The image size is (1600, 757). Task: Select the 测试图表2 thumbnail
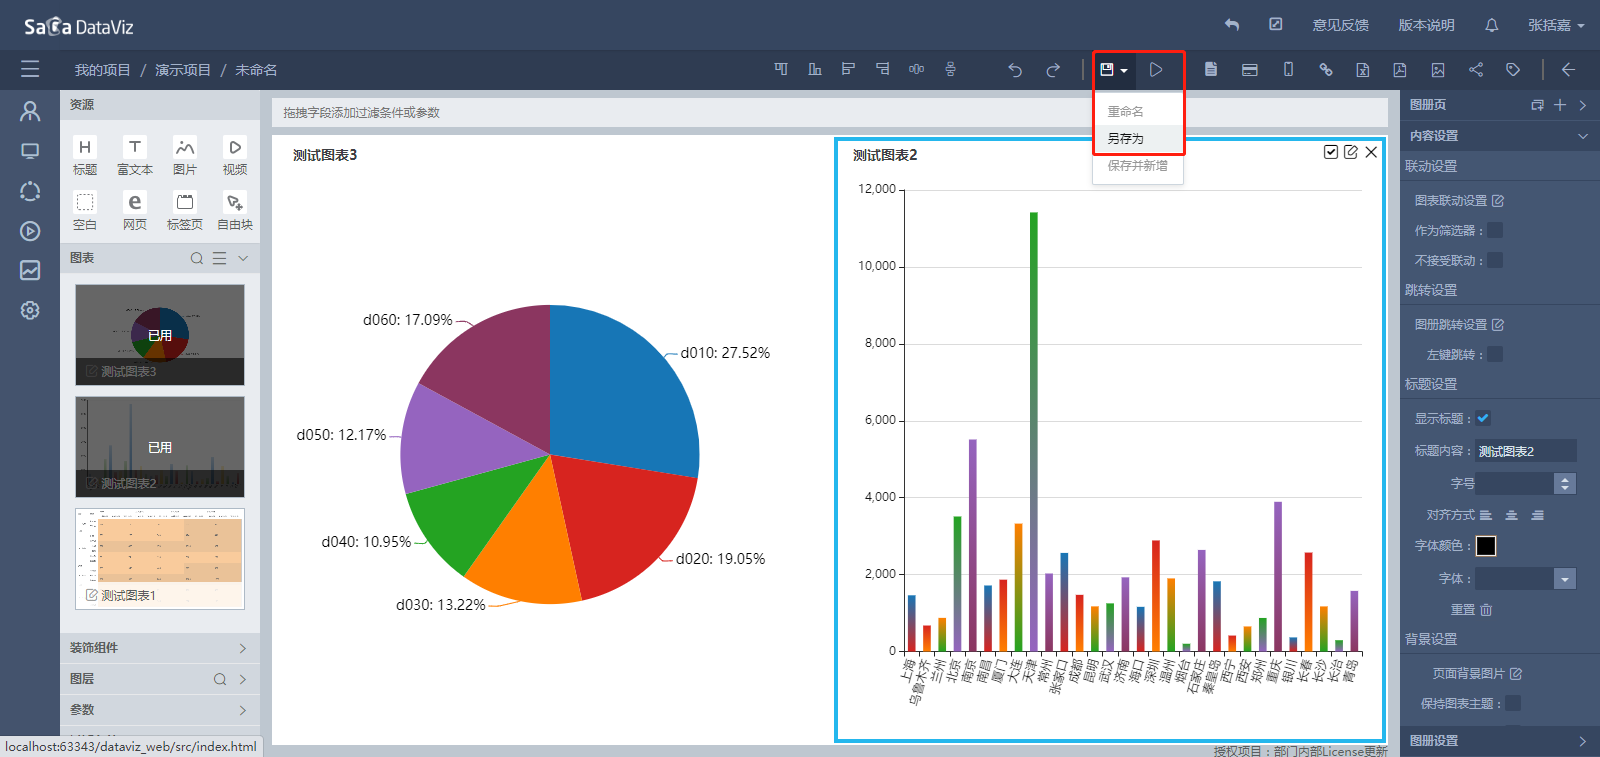pyautogui.click(x=160, y=447)
